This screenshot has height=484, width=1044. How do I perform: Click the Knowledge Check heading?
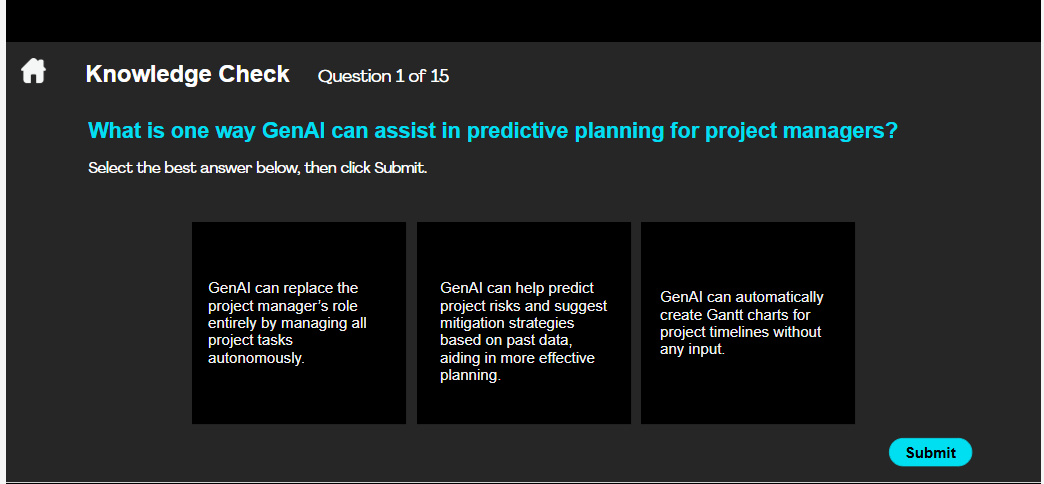tap(188, 74)
